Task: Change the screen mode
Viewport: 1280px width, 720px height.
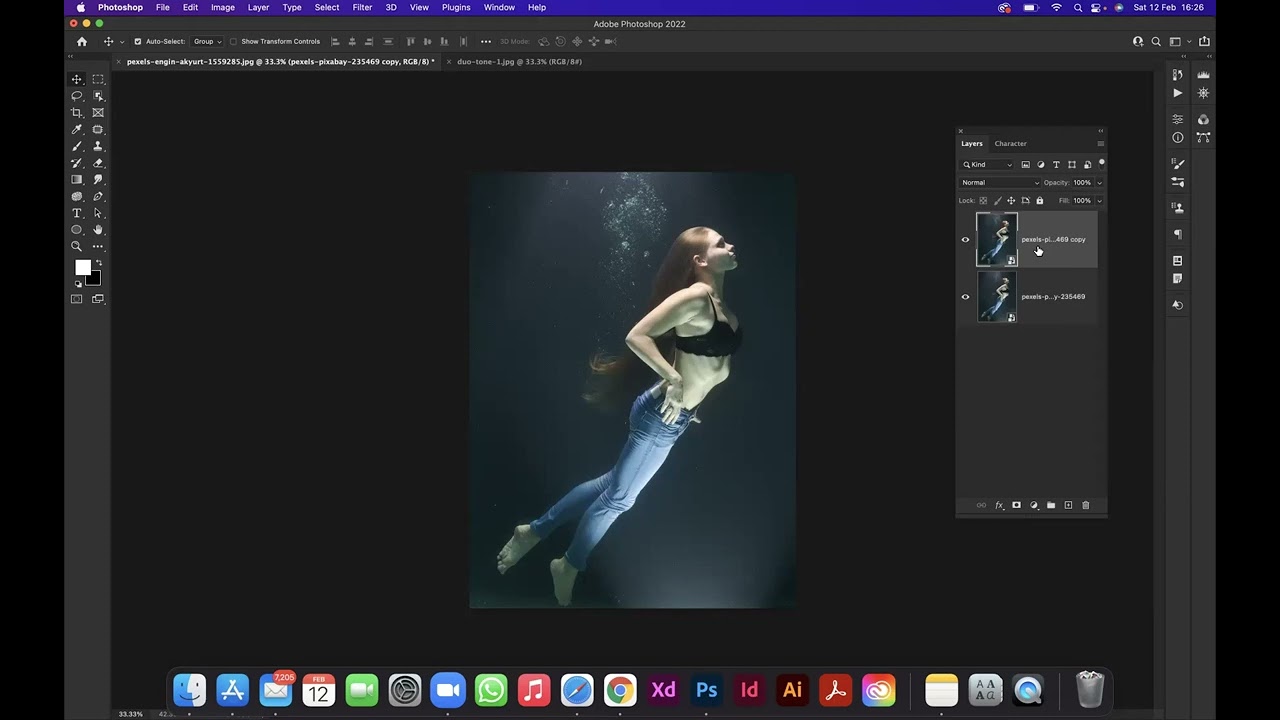Action: coord(98,299)
